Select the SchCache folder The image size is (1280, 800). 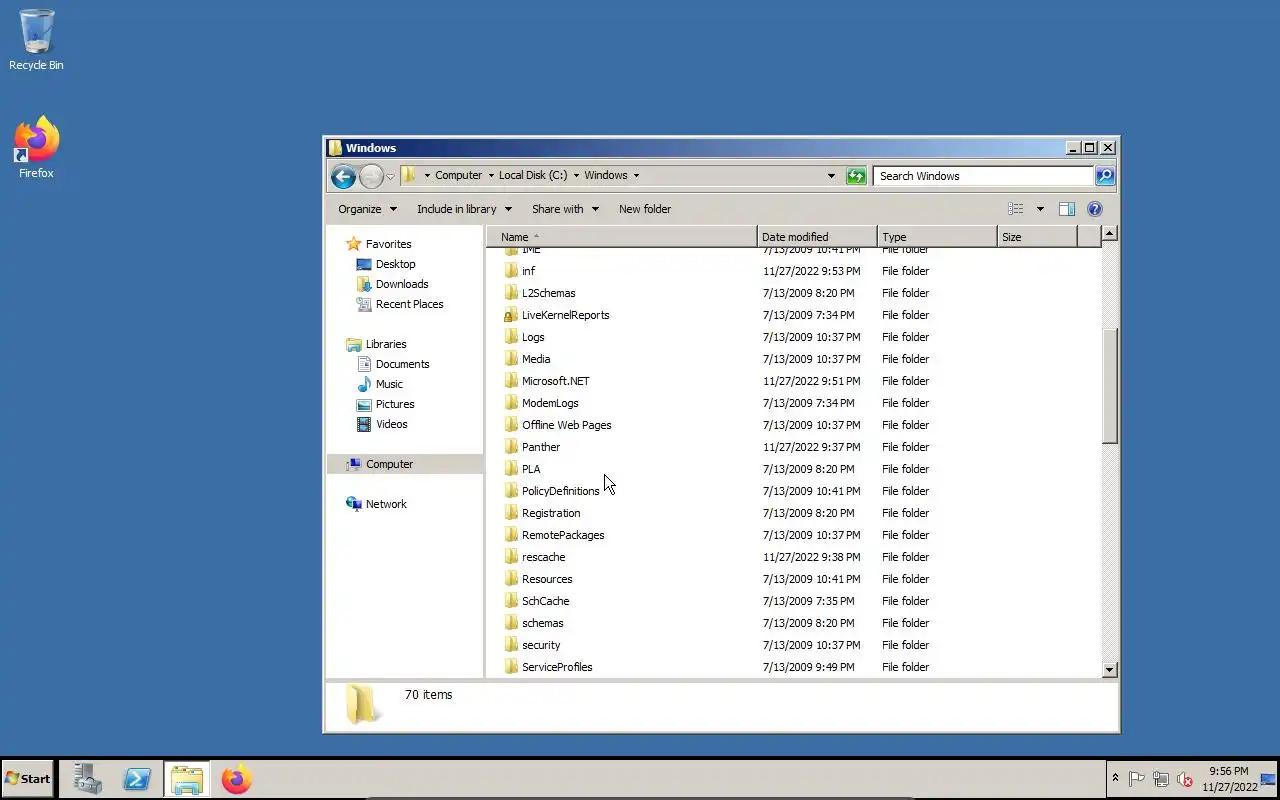545,601
